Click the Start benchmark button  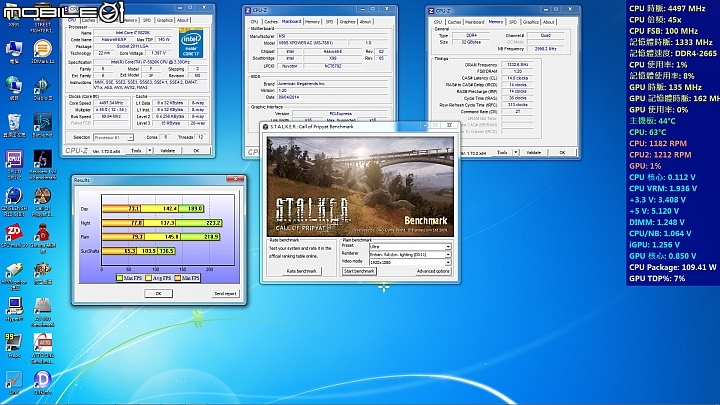(x=359, y=271)
